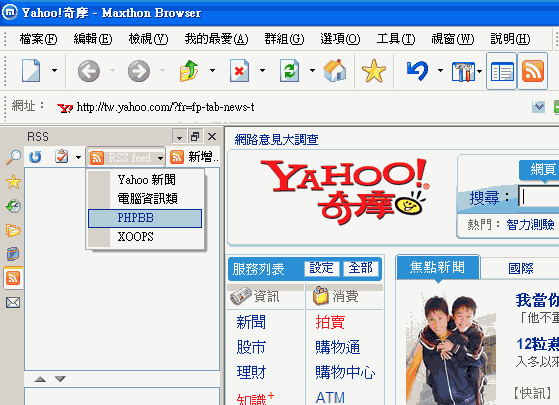
Task: Click the New page toolbar icon
Action: pos(31,71)
